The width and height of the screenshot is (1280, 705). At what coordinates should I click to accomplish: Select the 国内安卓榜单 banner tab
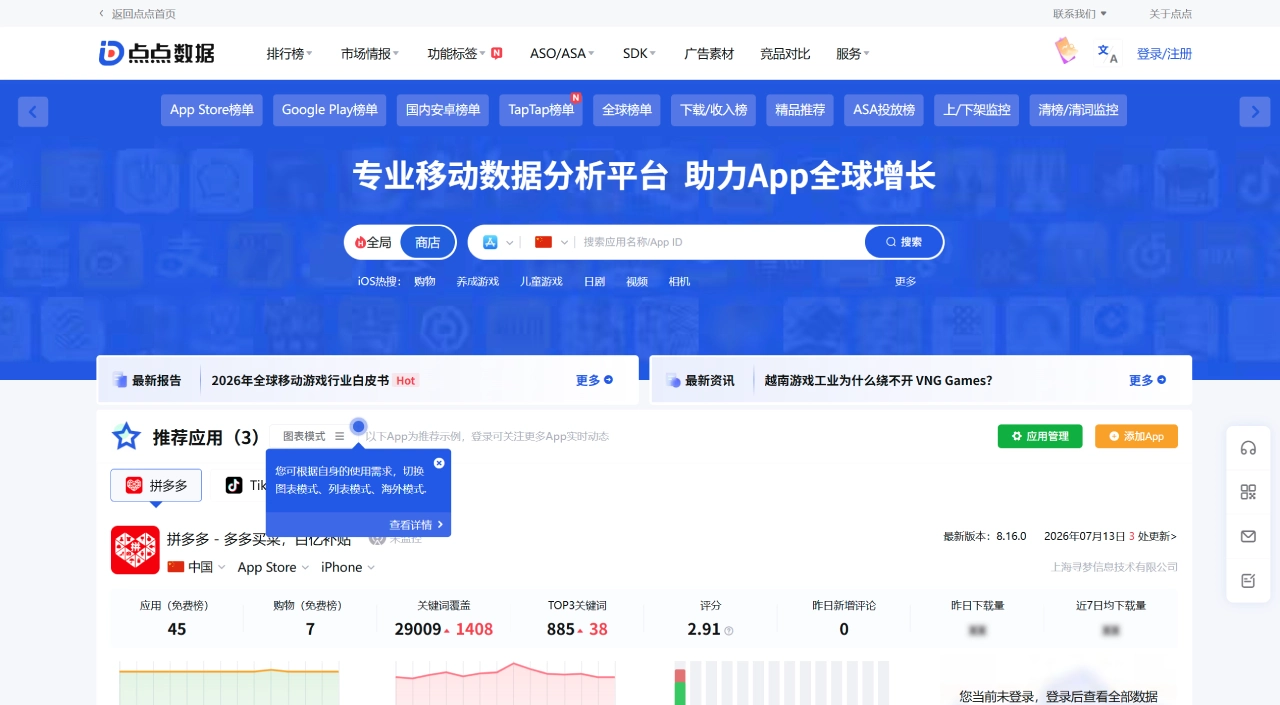pos(443,110)
